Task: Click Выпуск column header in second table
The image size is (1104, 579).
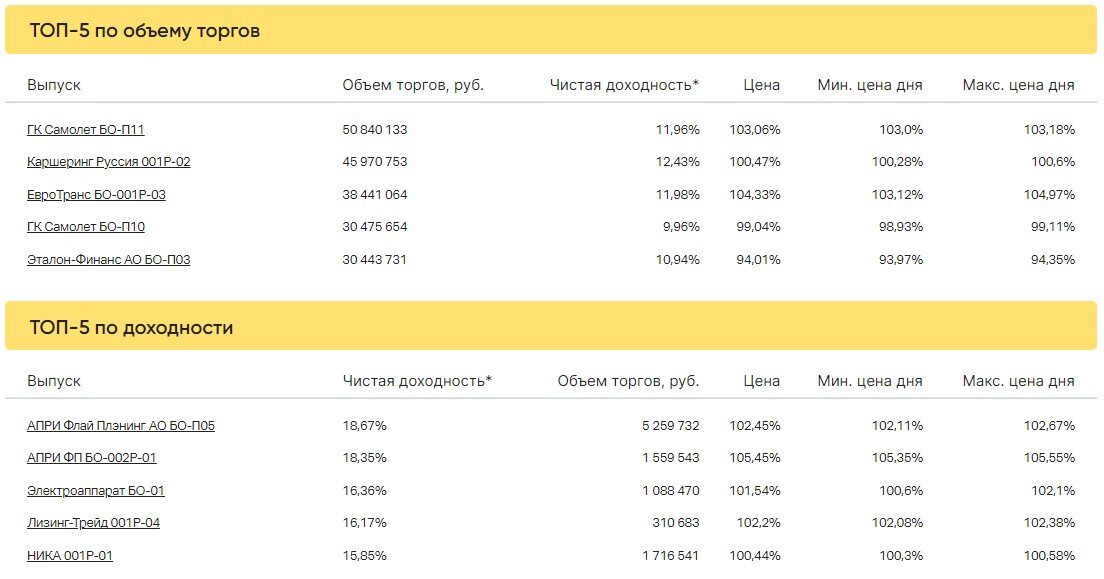Action: (x=54, y=381)
